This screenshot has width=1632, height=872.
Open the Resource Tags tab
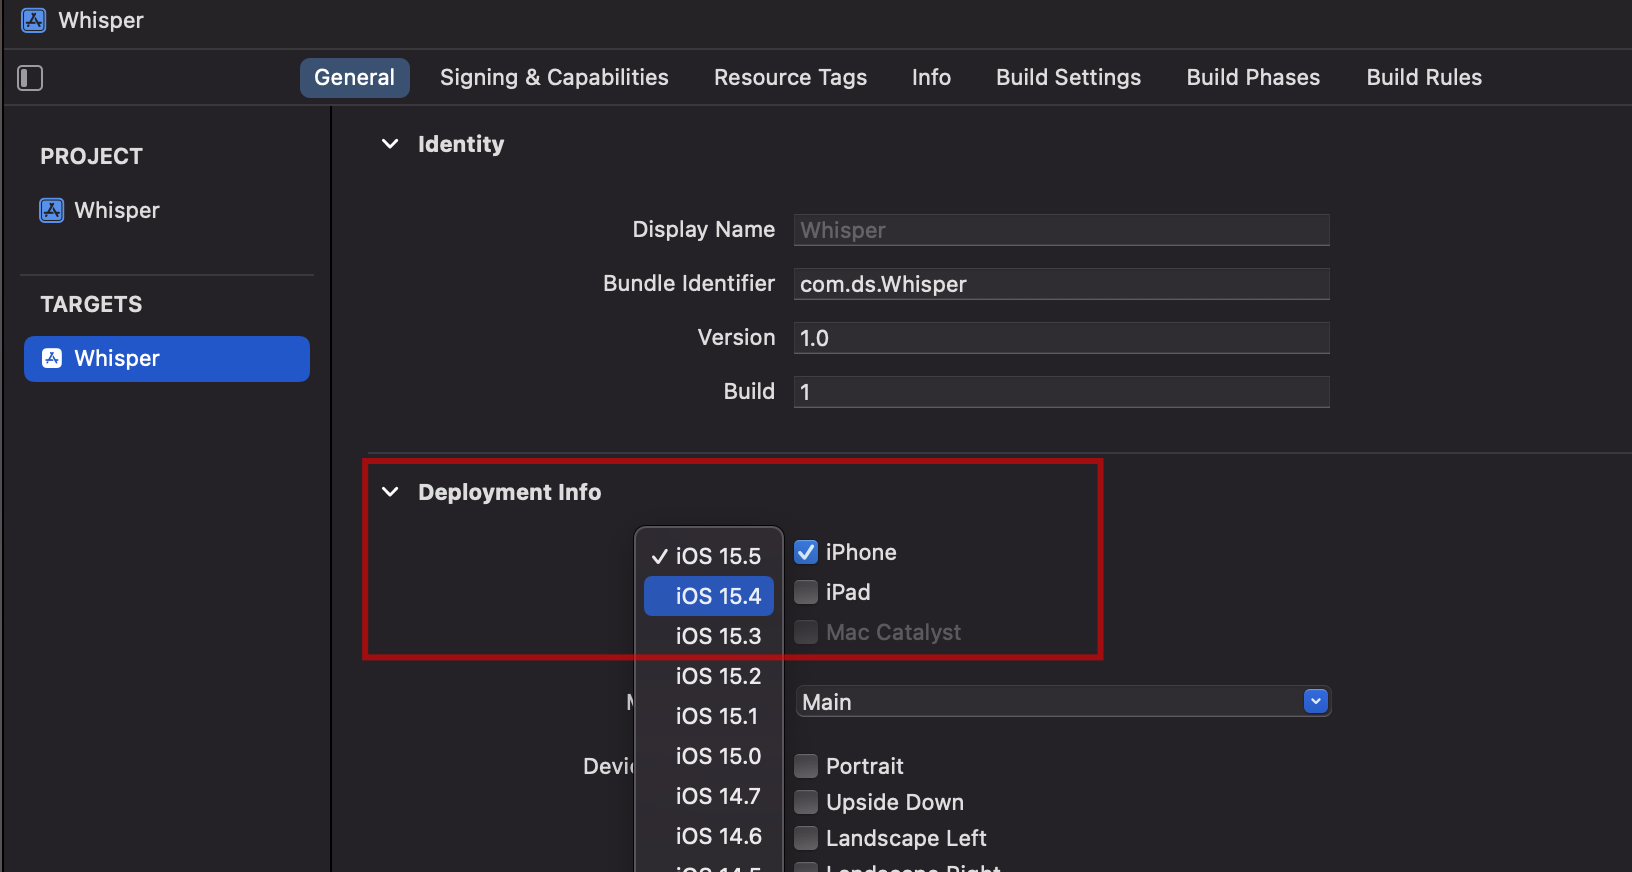tap(791, 78)
